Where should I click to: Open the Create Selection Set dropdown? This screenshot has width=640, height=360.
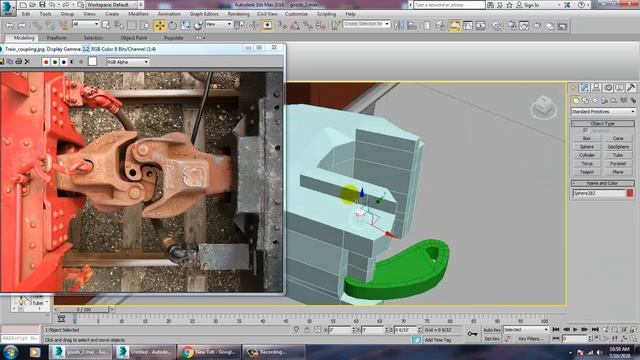pos(367,24)
